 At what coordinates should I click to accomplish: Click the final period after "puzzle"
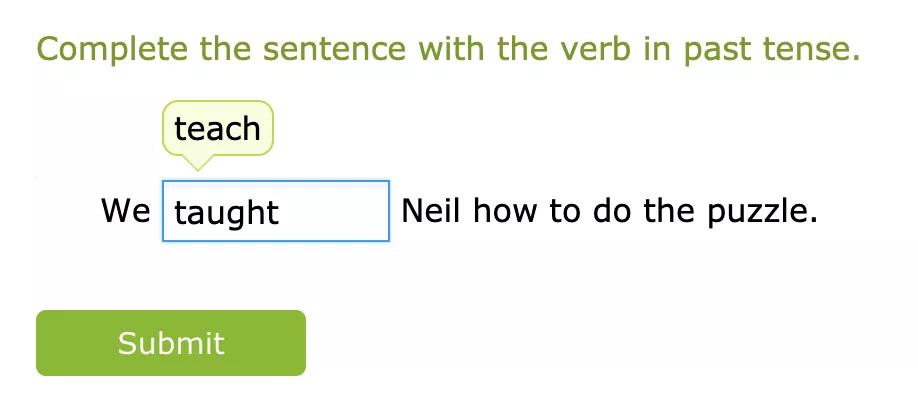point(813,219)
